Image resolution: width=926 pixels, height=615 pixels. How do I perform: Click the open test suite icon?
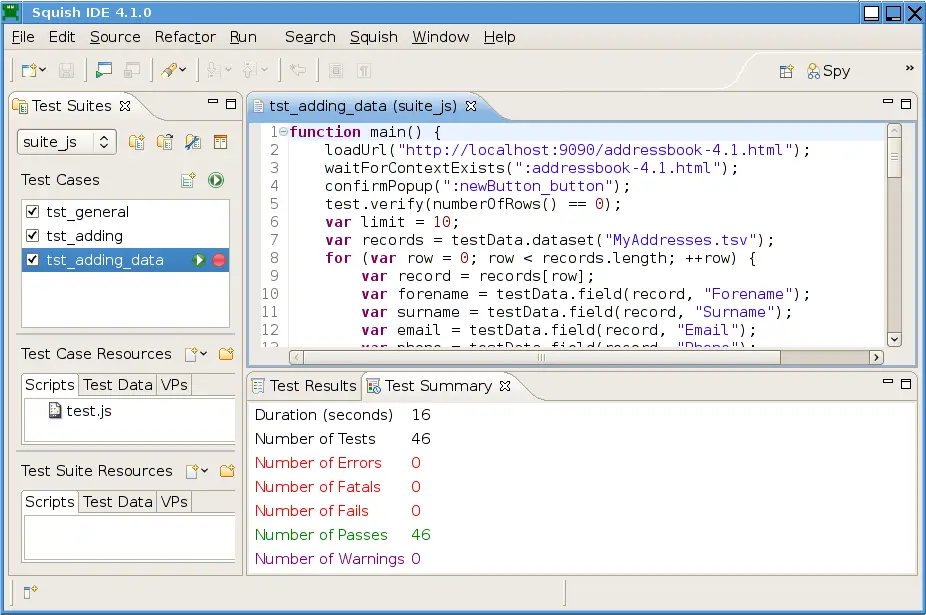tap(165, 142)
